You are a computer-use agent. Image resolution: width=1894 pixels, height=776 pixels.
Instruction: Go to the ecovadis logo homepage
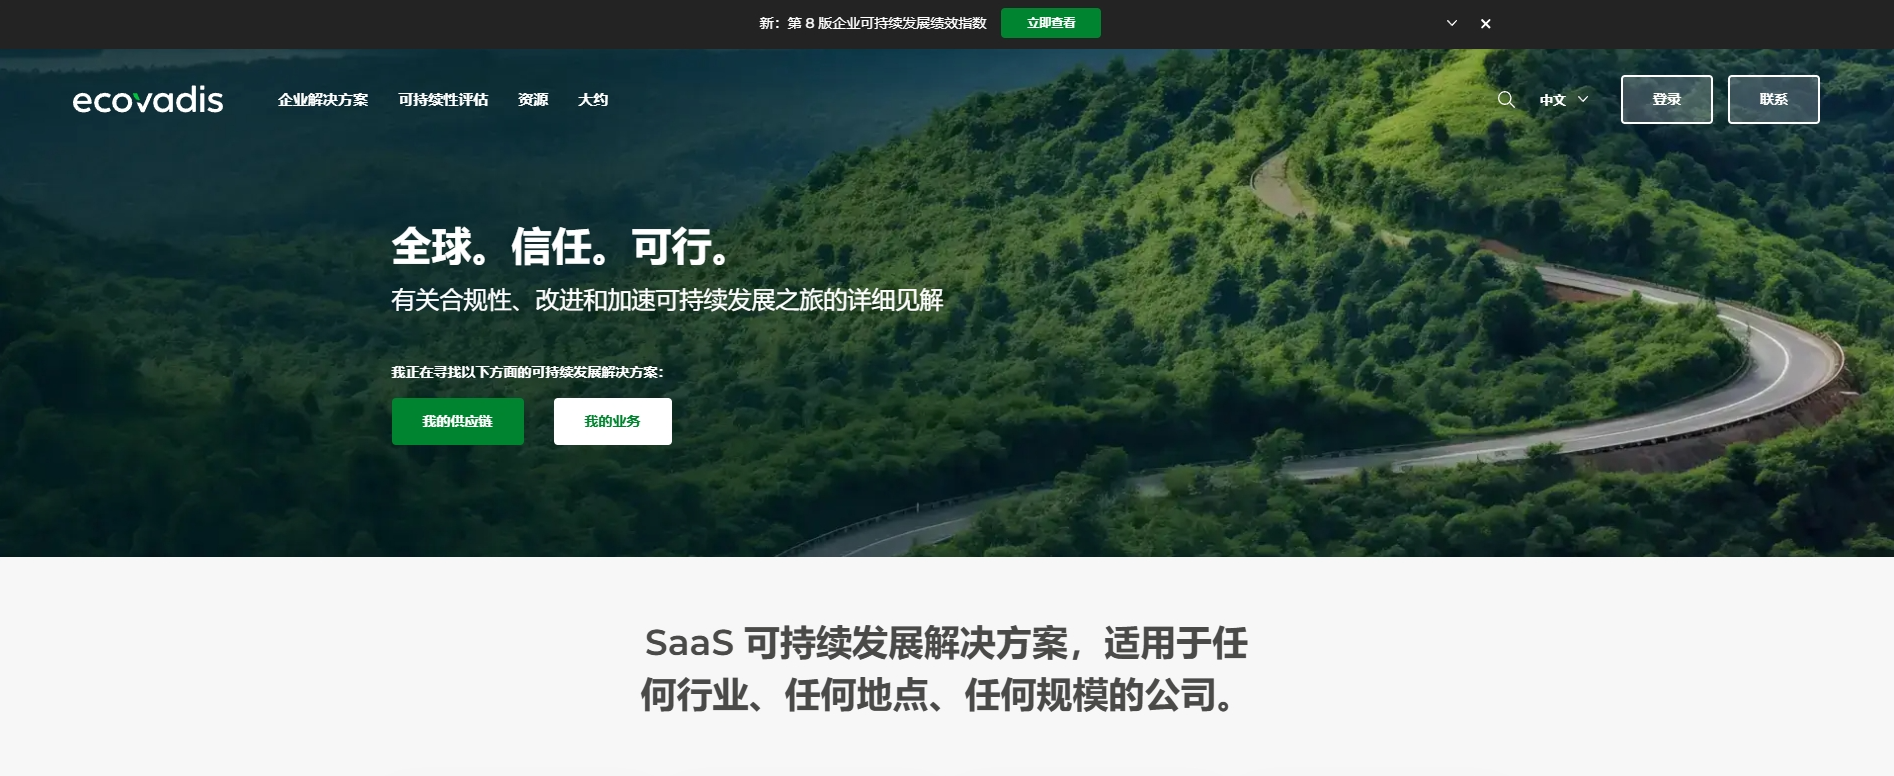(x=148, y=99)
